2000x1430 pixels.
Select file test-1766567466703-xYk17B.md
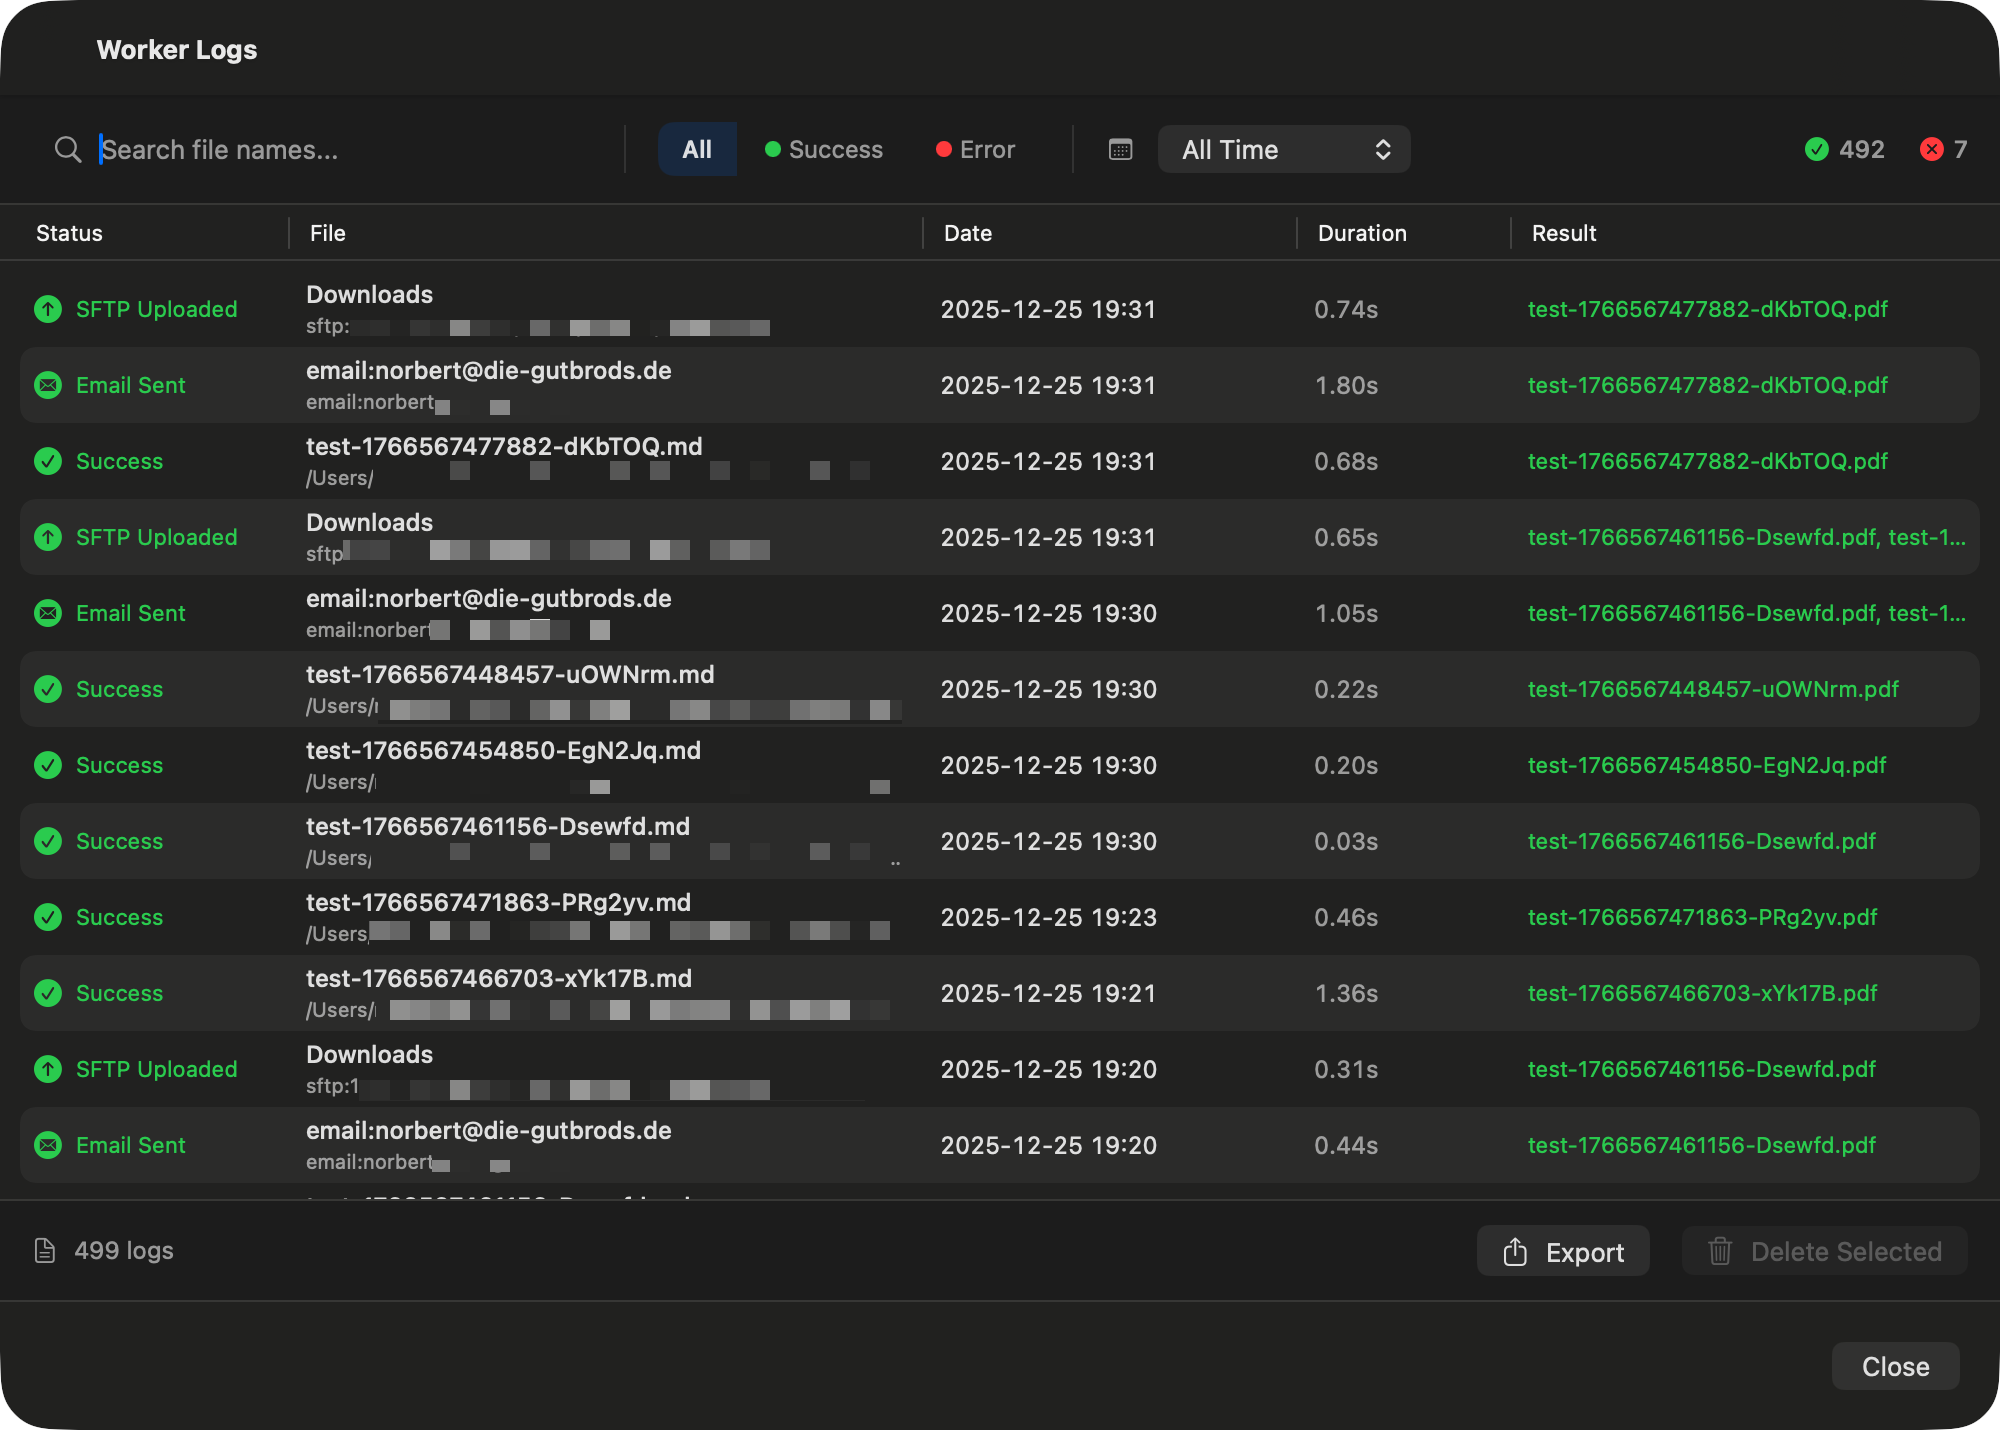(x=499, y=978)
